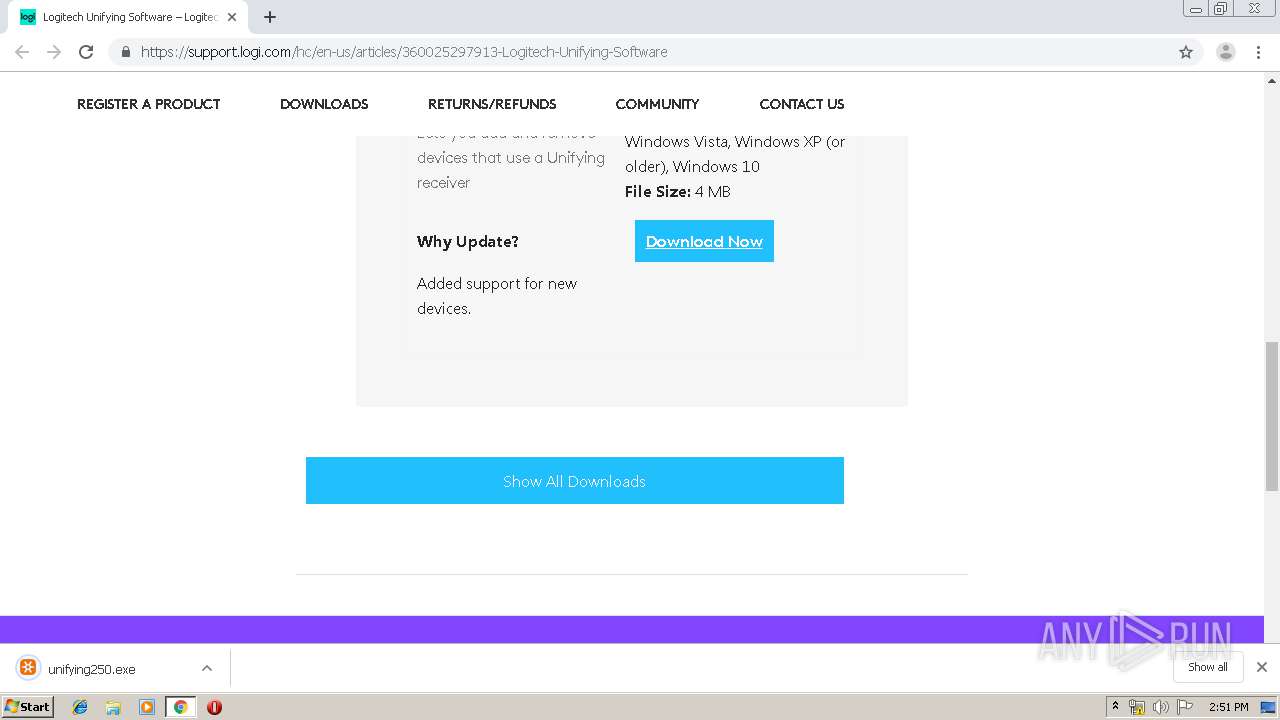Open the Register a Product menu item
The image size is (1280, 720).
[148, 104]
